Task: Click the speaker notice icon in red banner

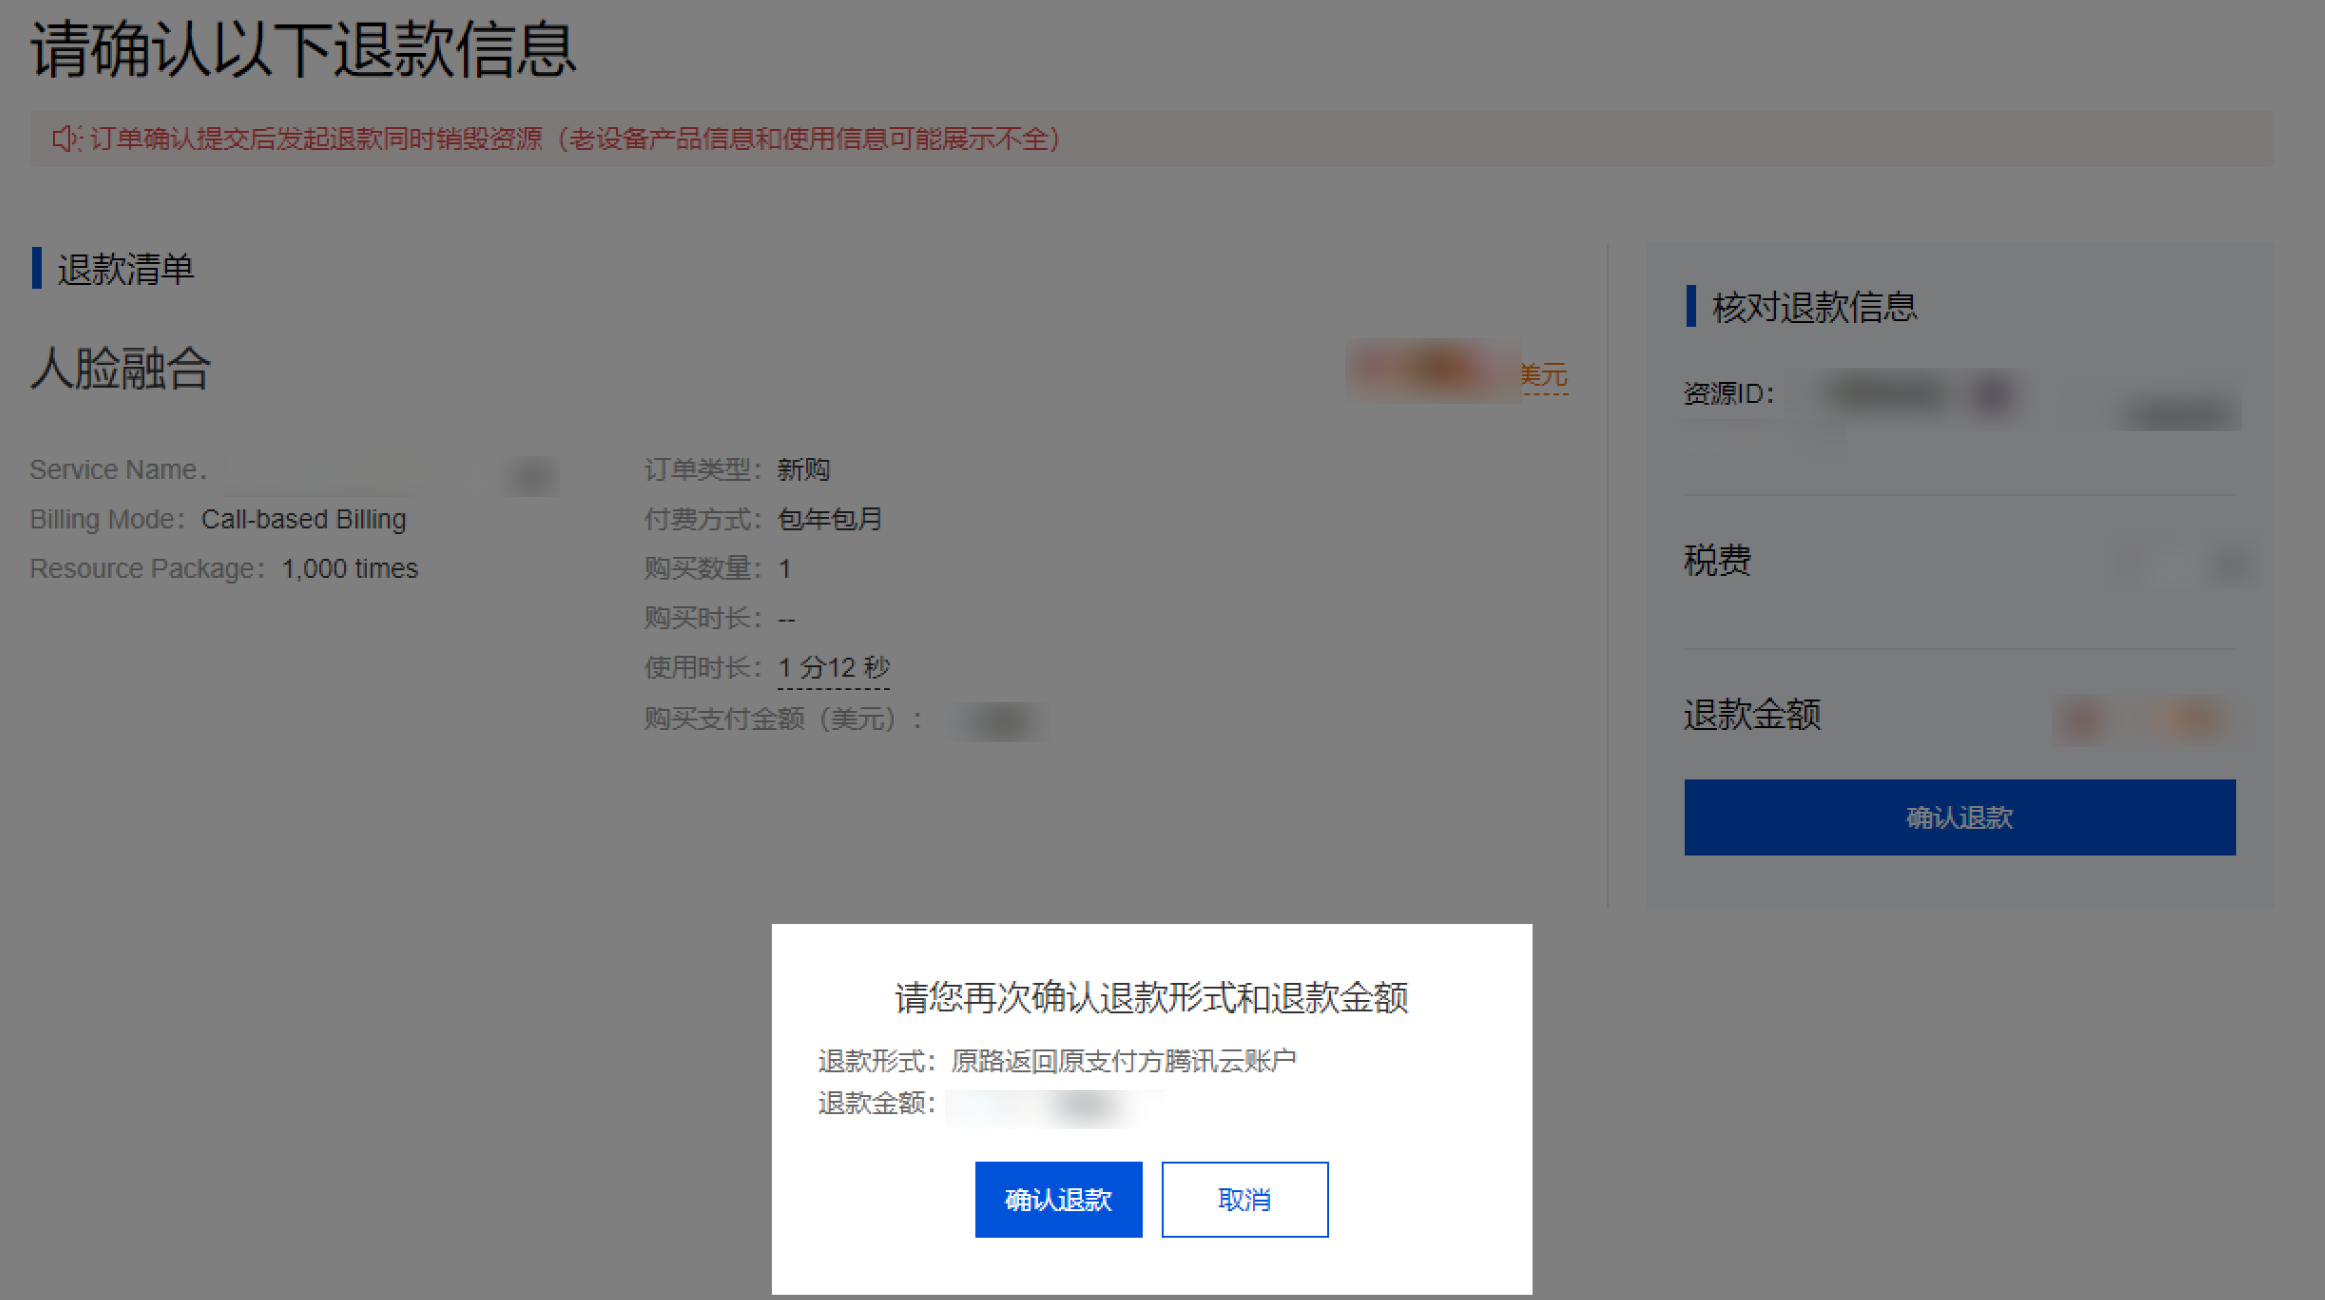Action: click(x=66, y=138)
